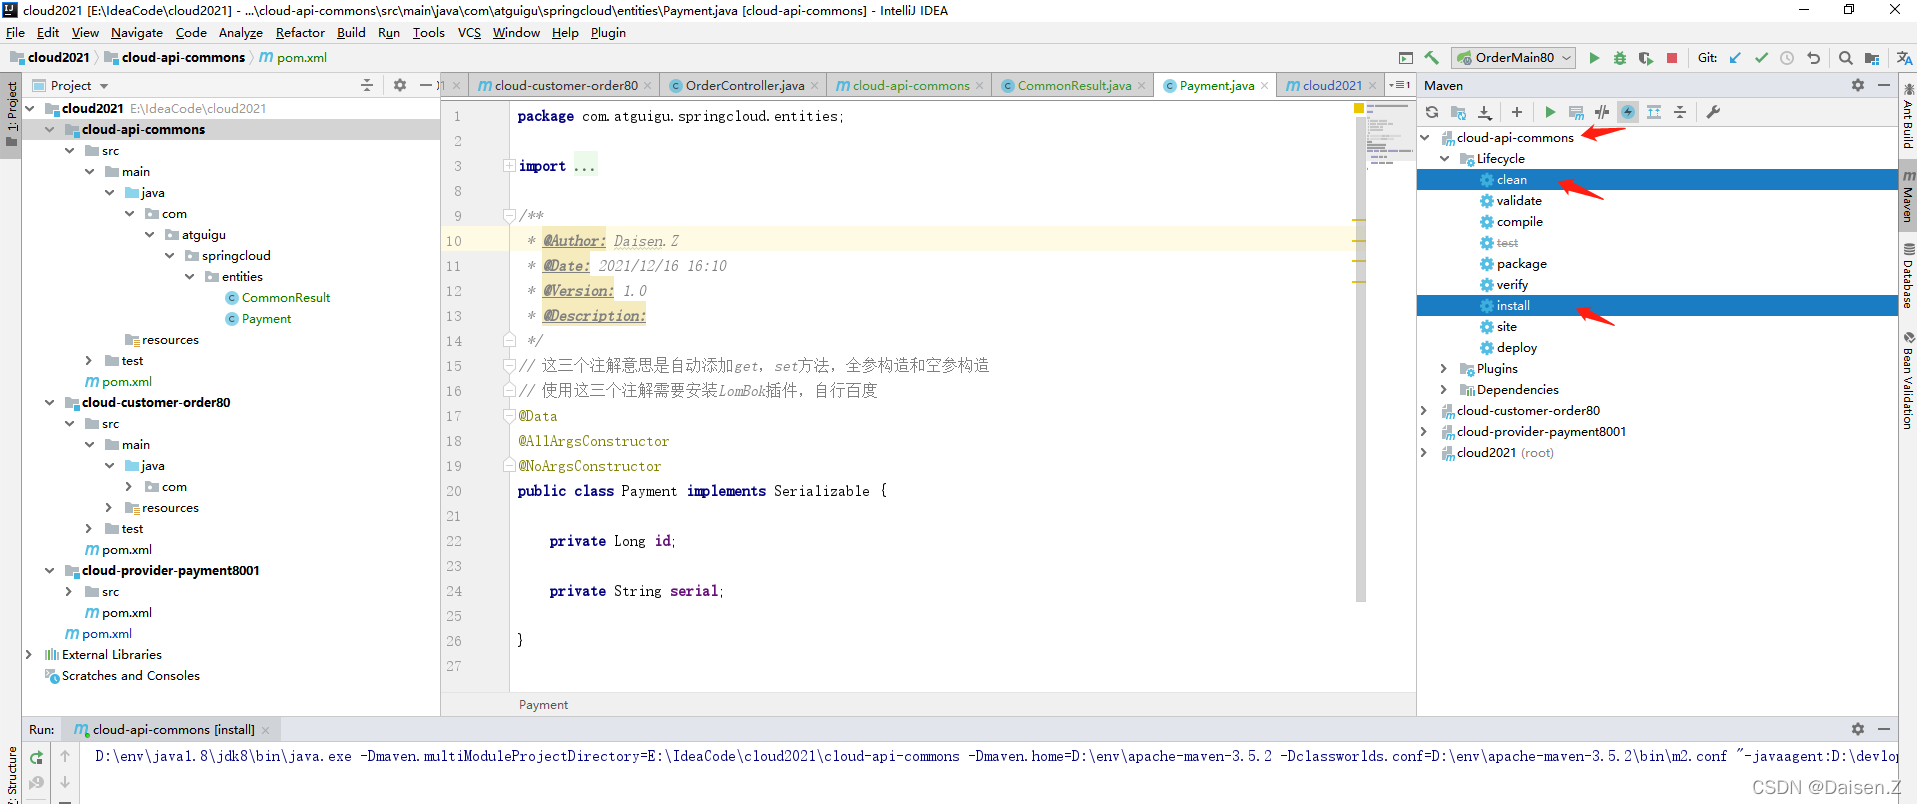The height and width of the screenshot is (804, 1917).
Task: Rerun the Maven install in Run panel
Action: tap(37, 757)
